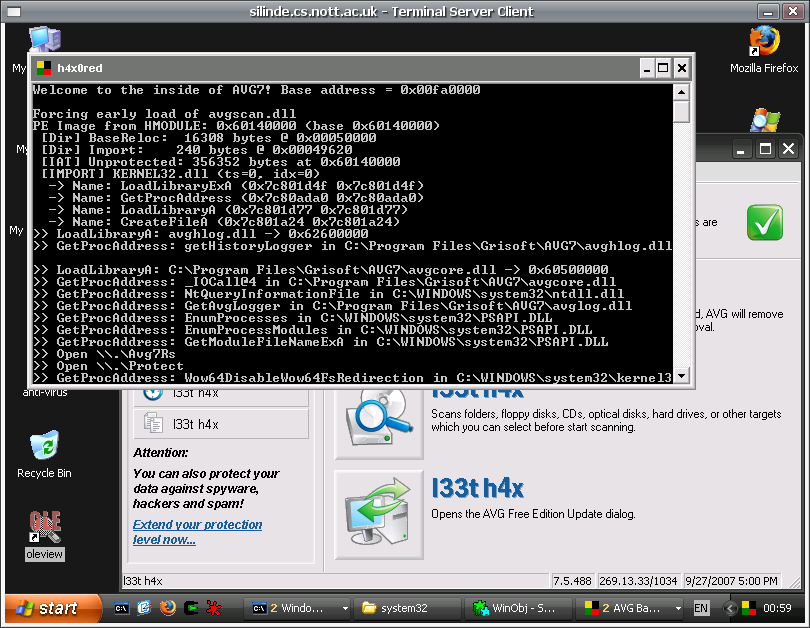Expand hidden system tray icons
Viewport: 810px width, 628px height.
(x=730, y=608)
